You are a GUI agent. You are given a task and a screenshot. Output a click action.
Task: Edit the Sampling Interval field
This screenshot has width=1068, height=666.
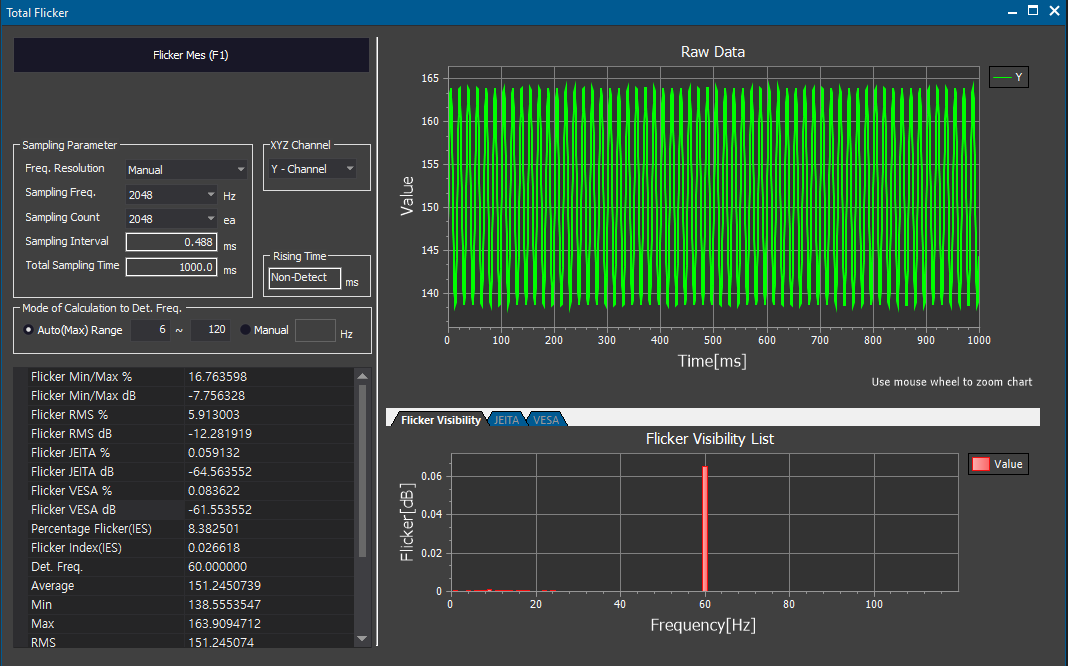pos(170,242)
